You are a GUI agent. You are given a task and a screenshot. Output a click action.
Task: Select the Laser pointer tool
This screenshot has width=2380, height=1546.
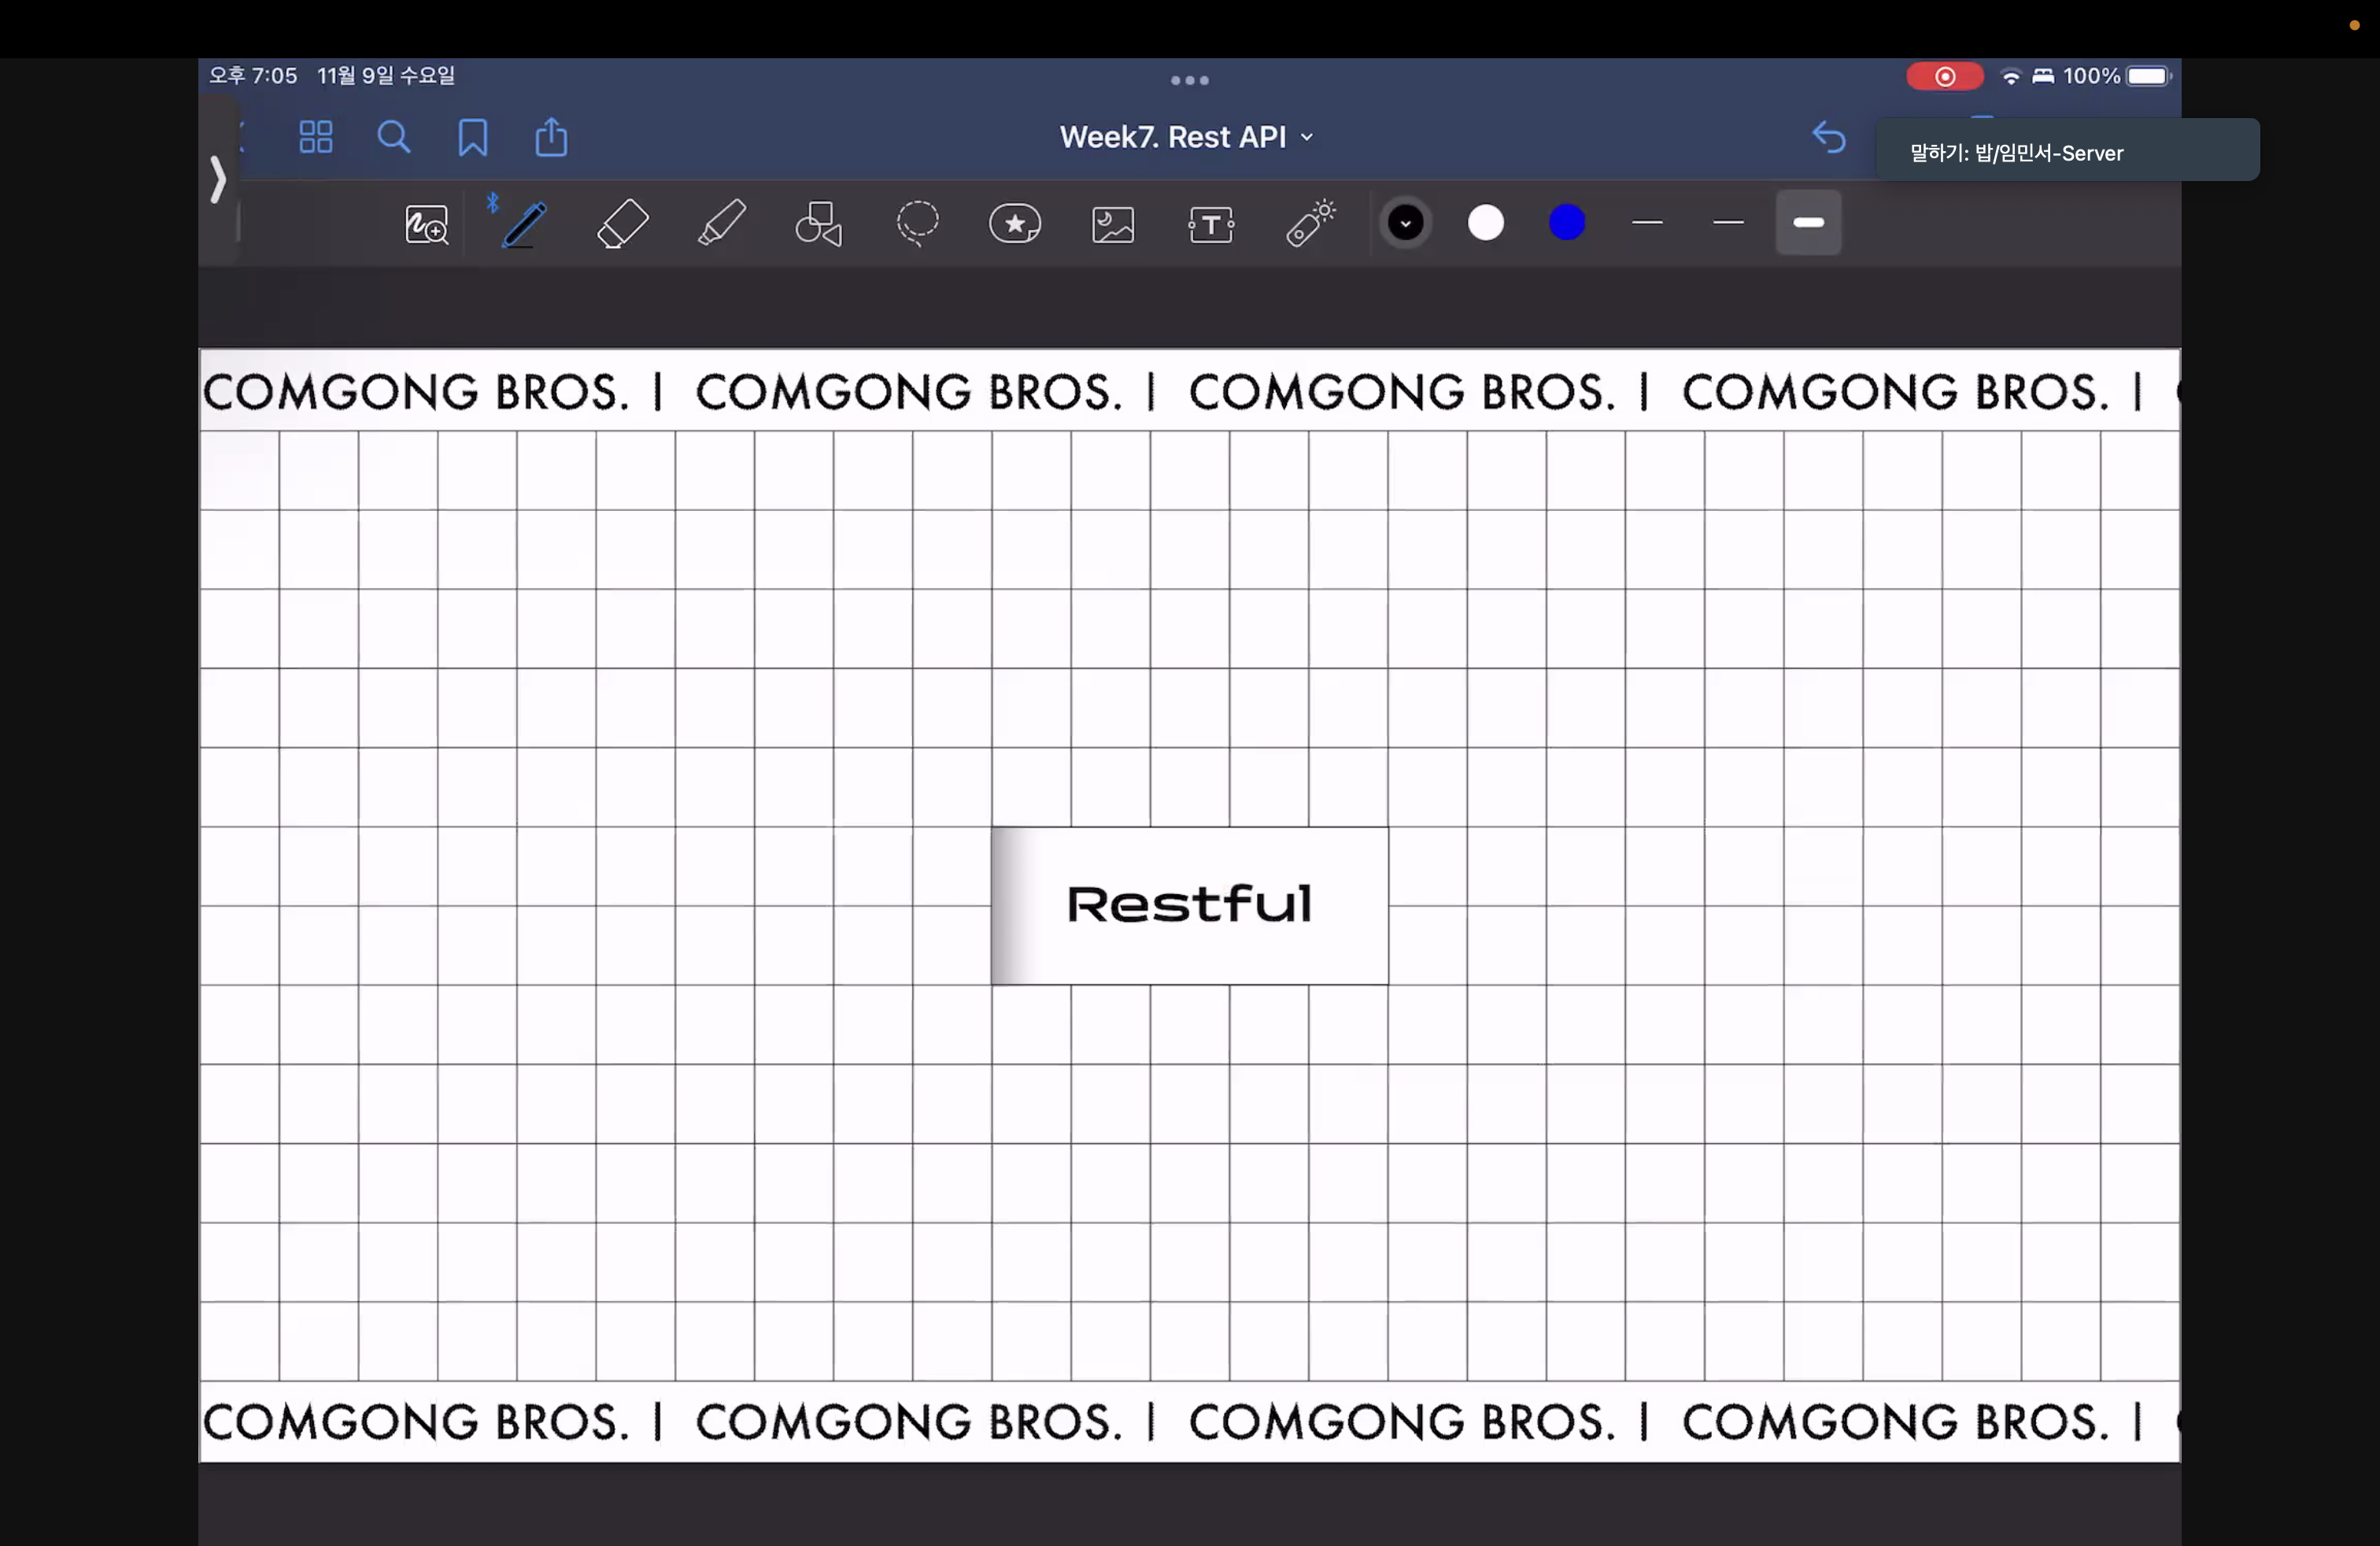[x=1310, y=222]
